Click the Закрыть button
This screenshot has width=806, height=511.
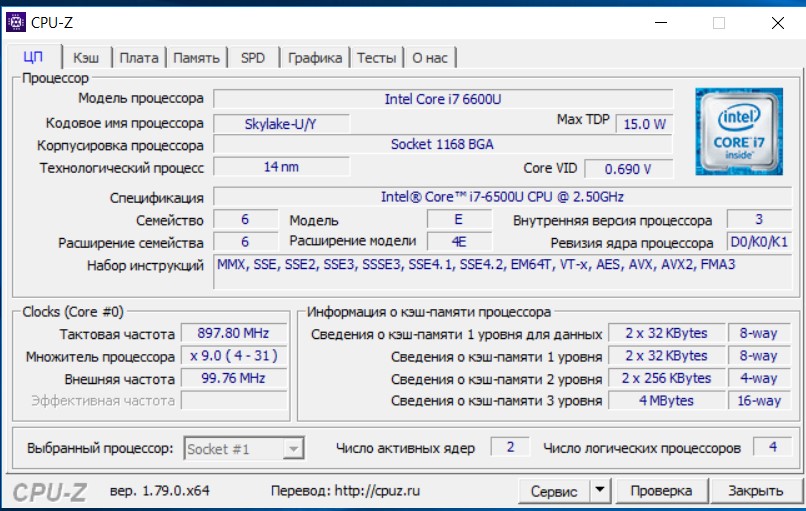coord(756,491)
